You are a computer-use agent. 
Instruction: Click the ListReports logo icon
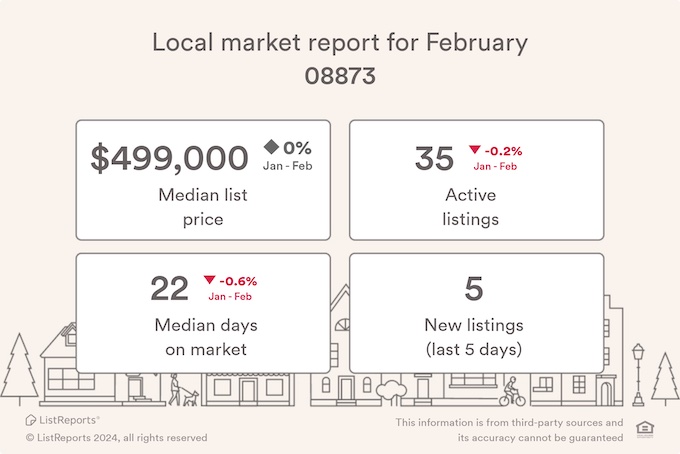(x=30, y=420)
